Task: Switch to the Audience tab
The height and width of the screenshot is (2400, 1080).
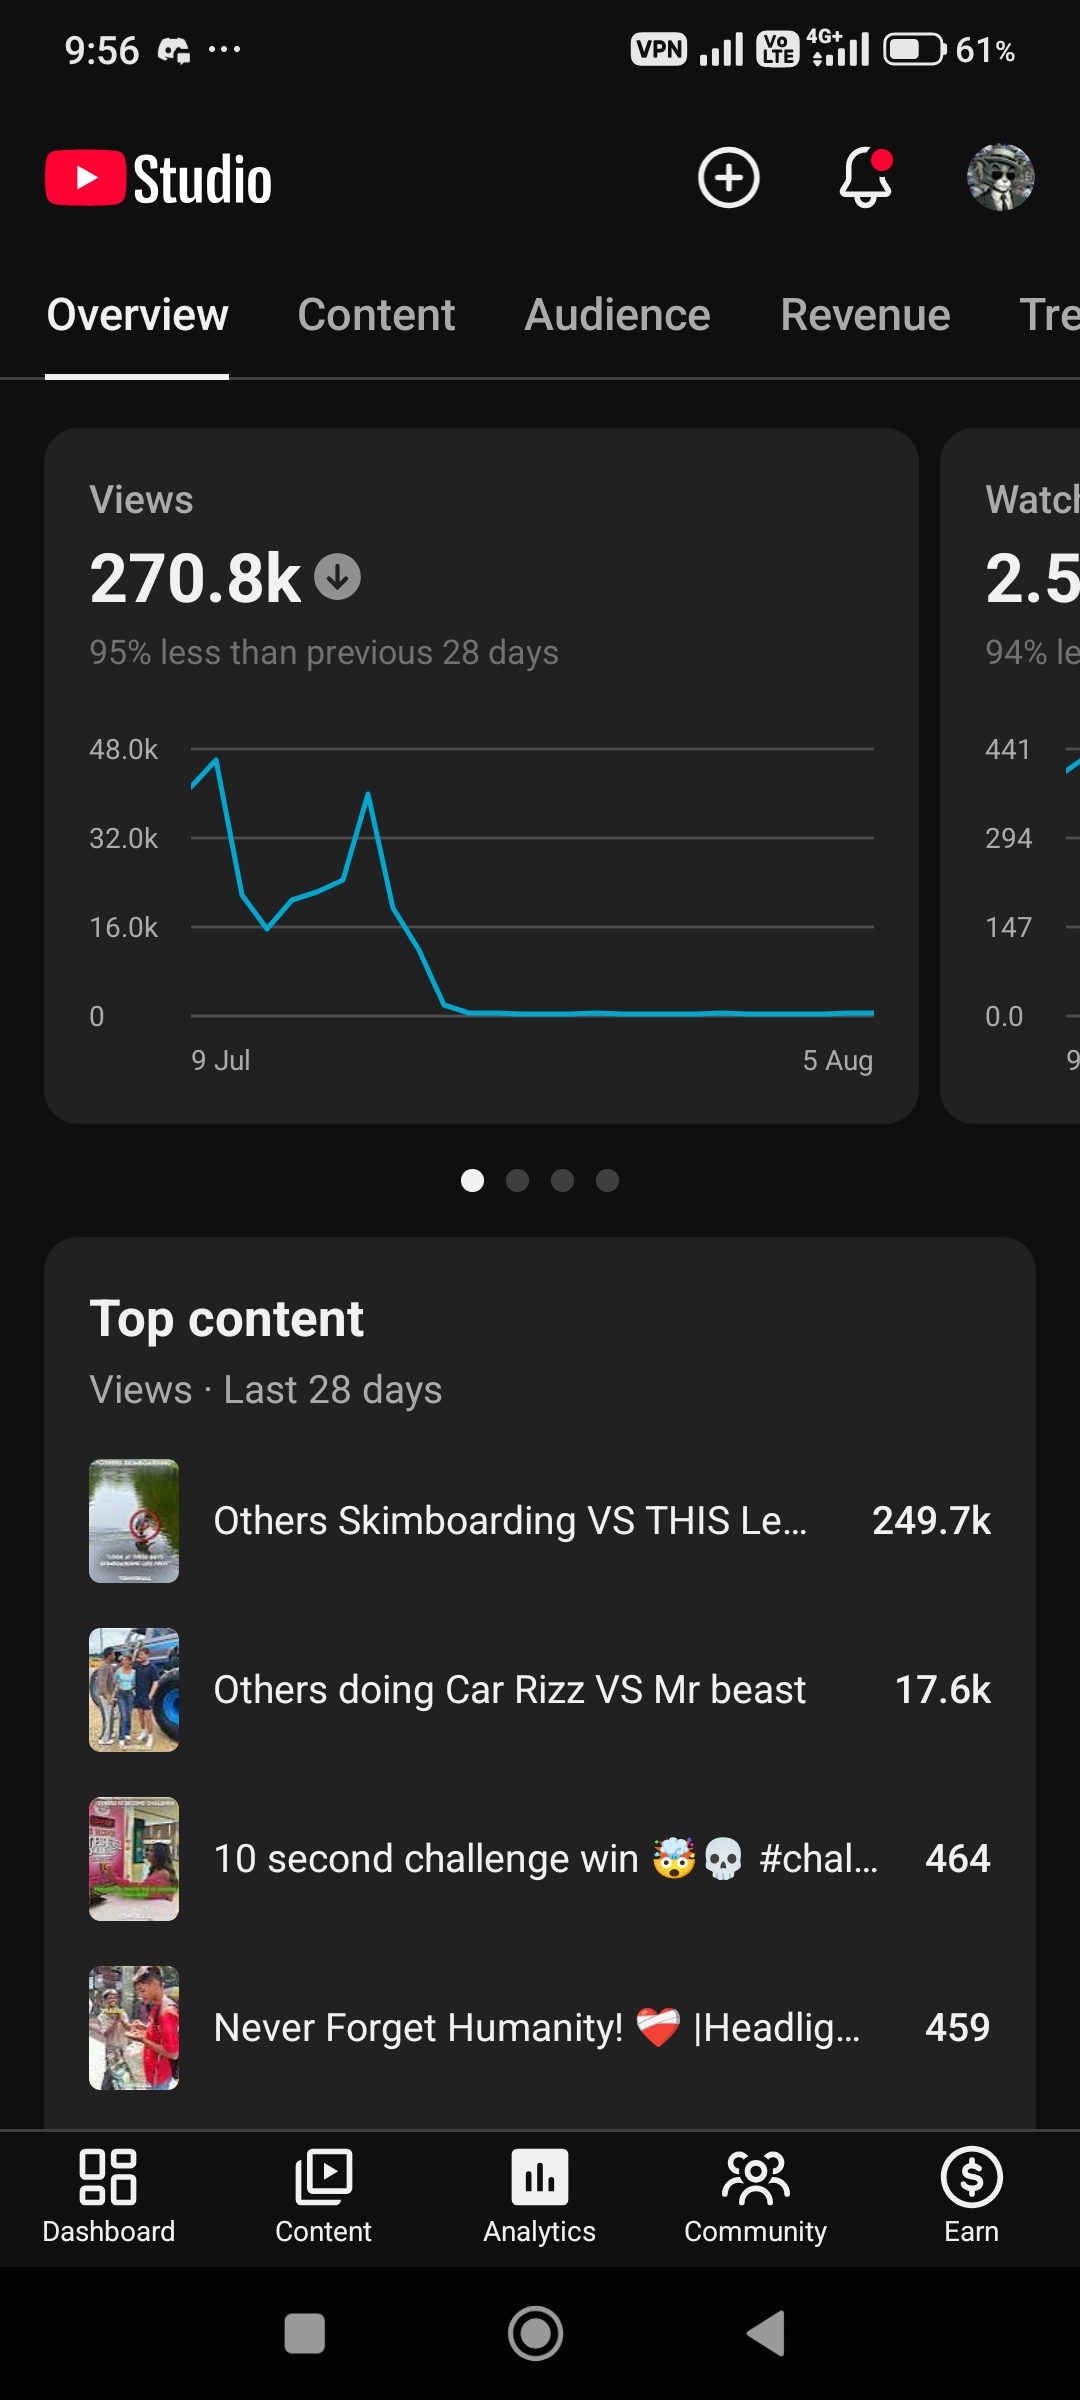Action: [617, 315]
